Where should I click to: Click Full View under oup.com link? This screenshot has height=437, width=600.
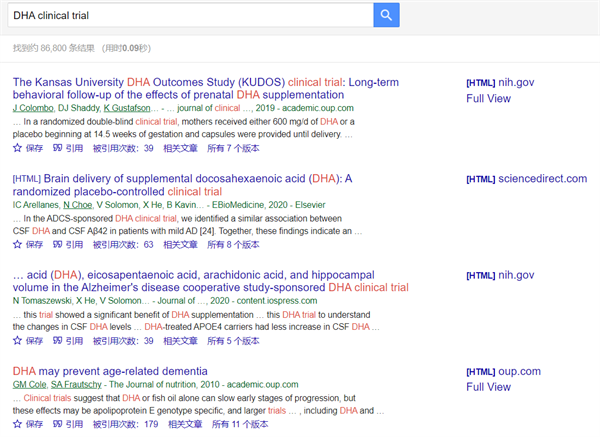tap(489, 387)
